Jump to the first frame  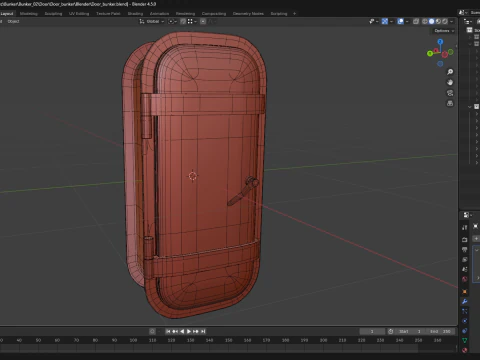point(168,331)
